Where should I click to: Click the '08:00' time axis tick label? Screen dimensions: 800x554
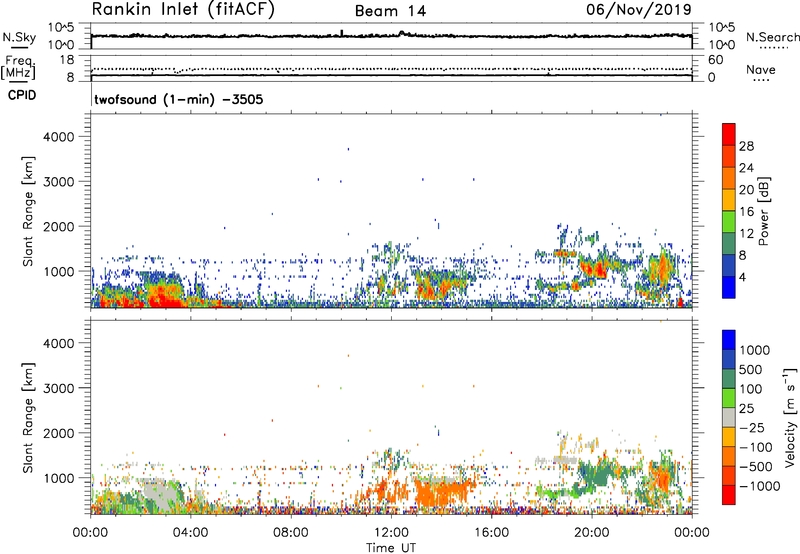291,533
